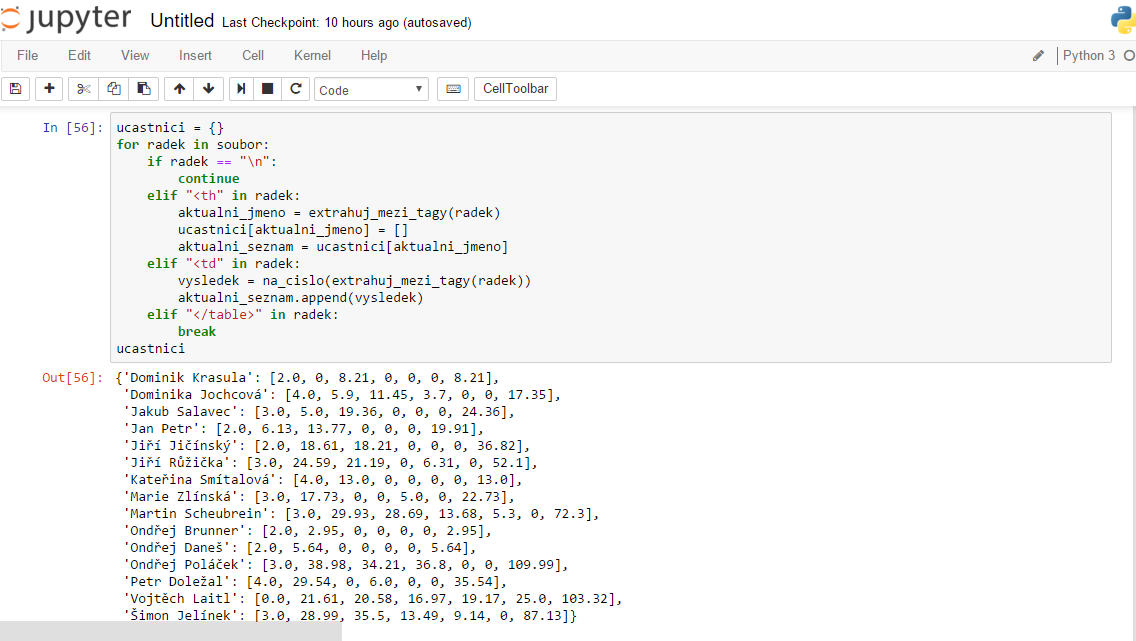This screenshot has width=1136, height=641.
Task: Click the Jupyter logo
Action: pos(66,20)
